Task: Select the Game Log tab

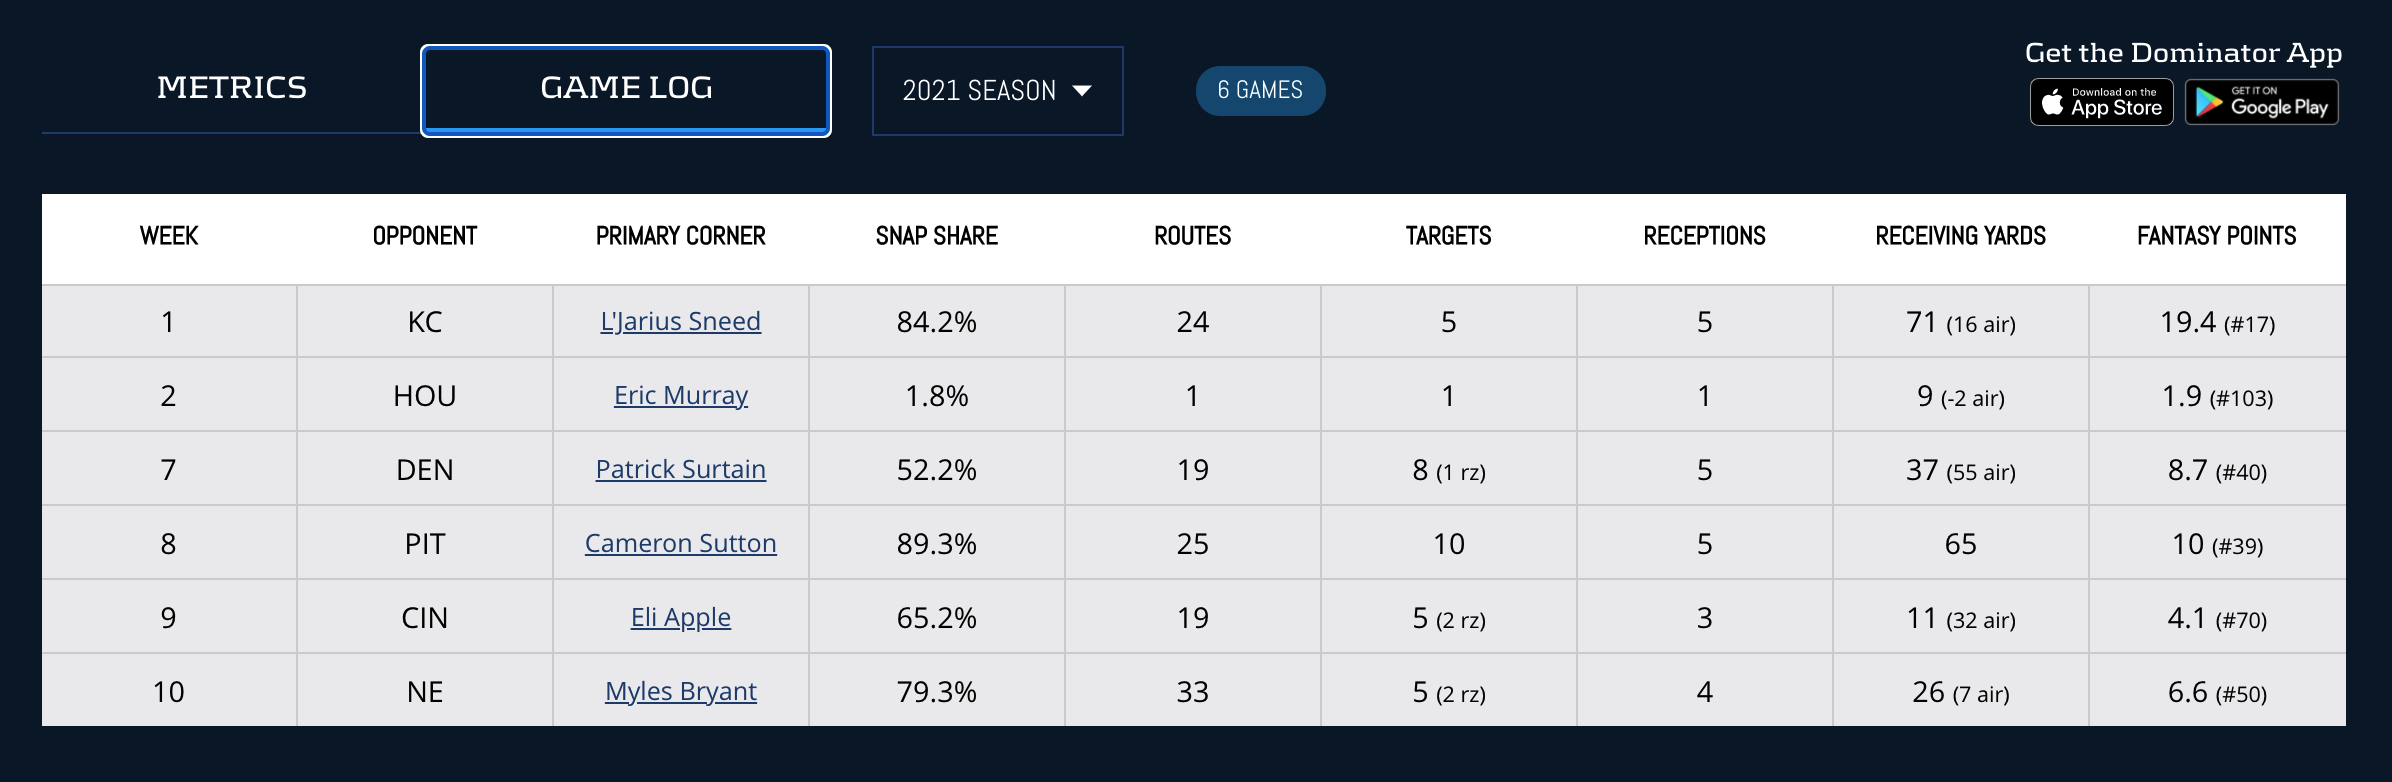Action: pos(626,90)
